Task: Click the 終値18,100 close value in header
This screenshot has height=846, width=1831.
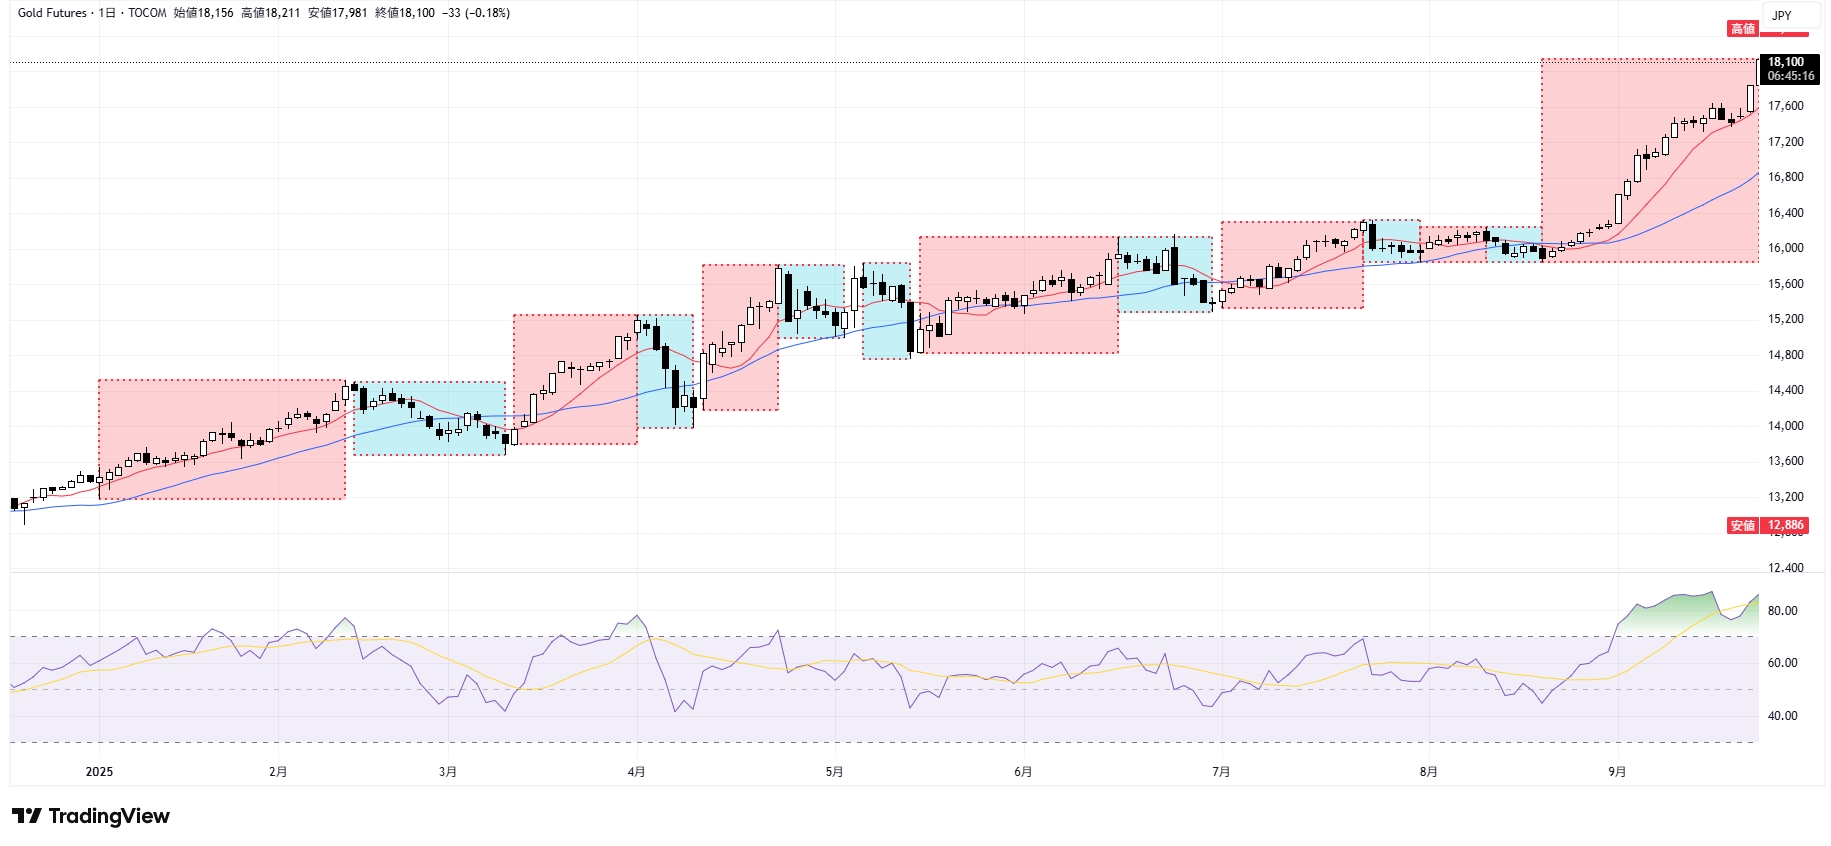Action: tap(405, 13)
